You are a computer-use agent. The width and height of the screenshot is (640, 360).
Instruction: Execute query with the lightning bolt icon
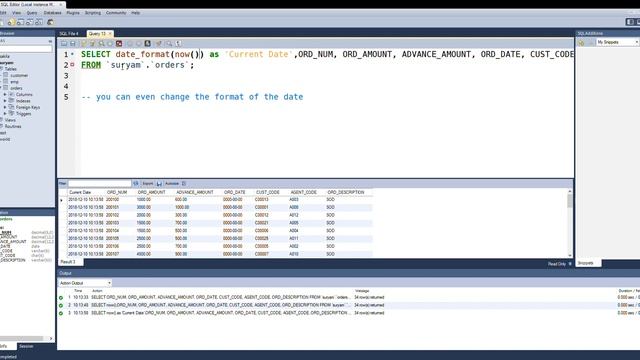pos(84,44)
